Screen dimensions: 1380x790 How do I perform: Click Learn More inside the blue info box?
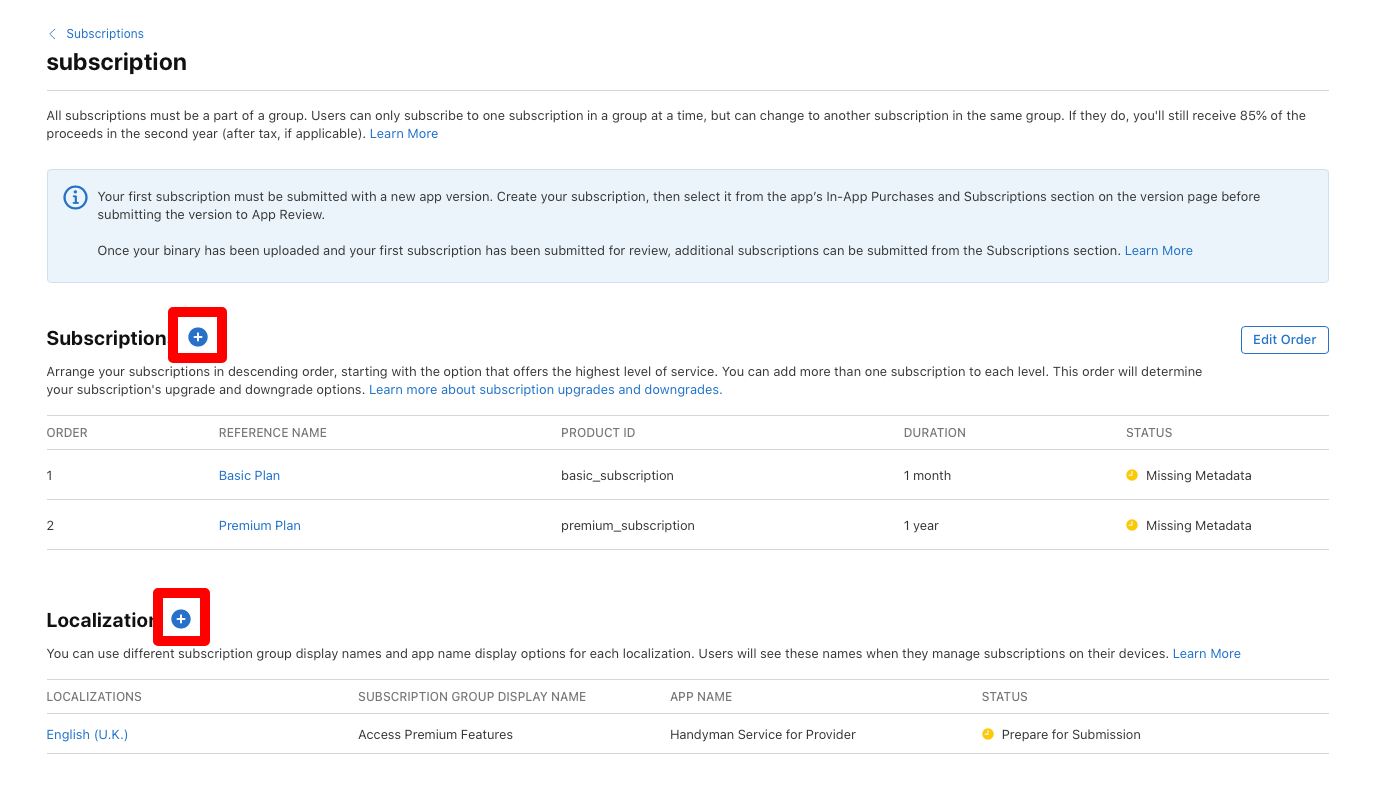point(1159,250)
